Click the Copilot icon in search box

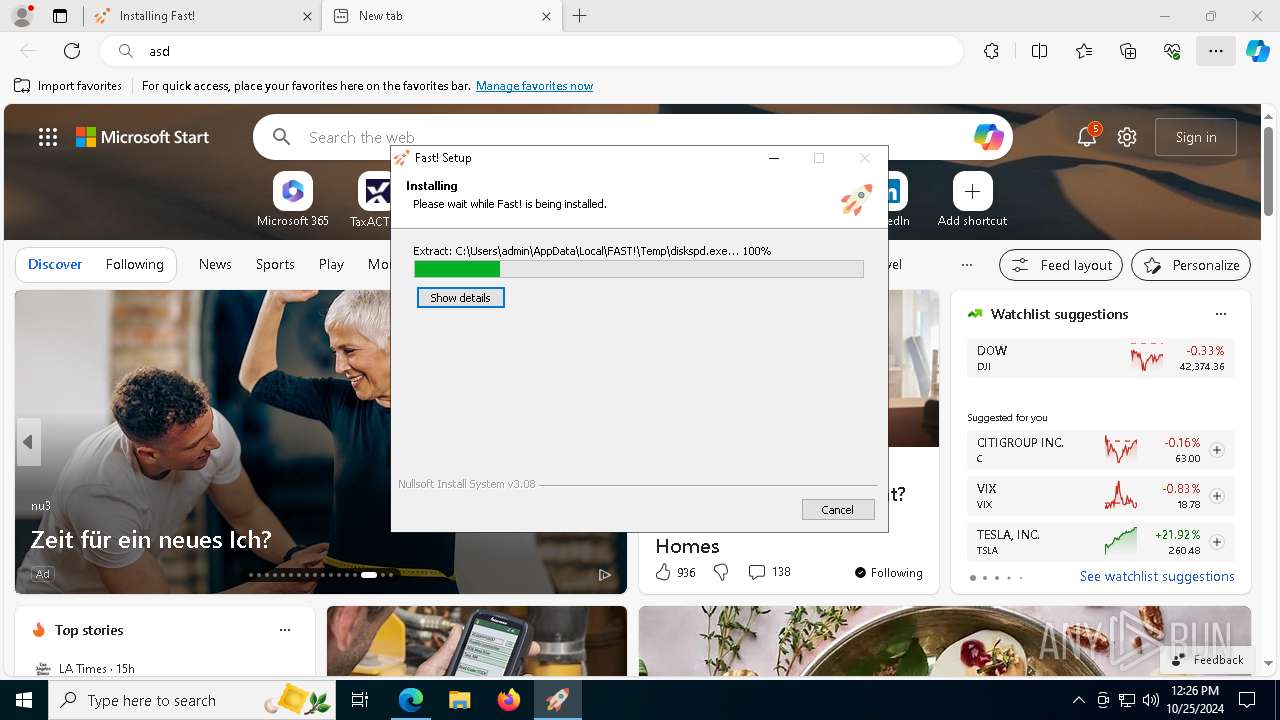[x=989, y=137]
